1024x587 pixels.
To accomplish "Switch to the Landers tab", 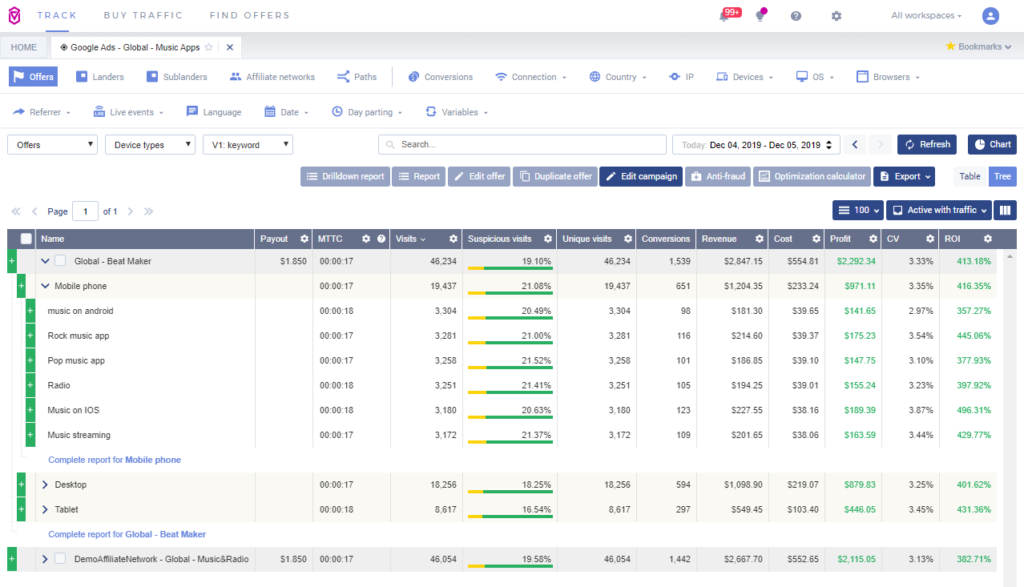I will (101, 77).
